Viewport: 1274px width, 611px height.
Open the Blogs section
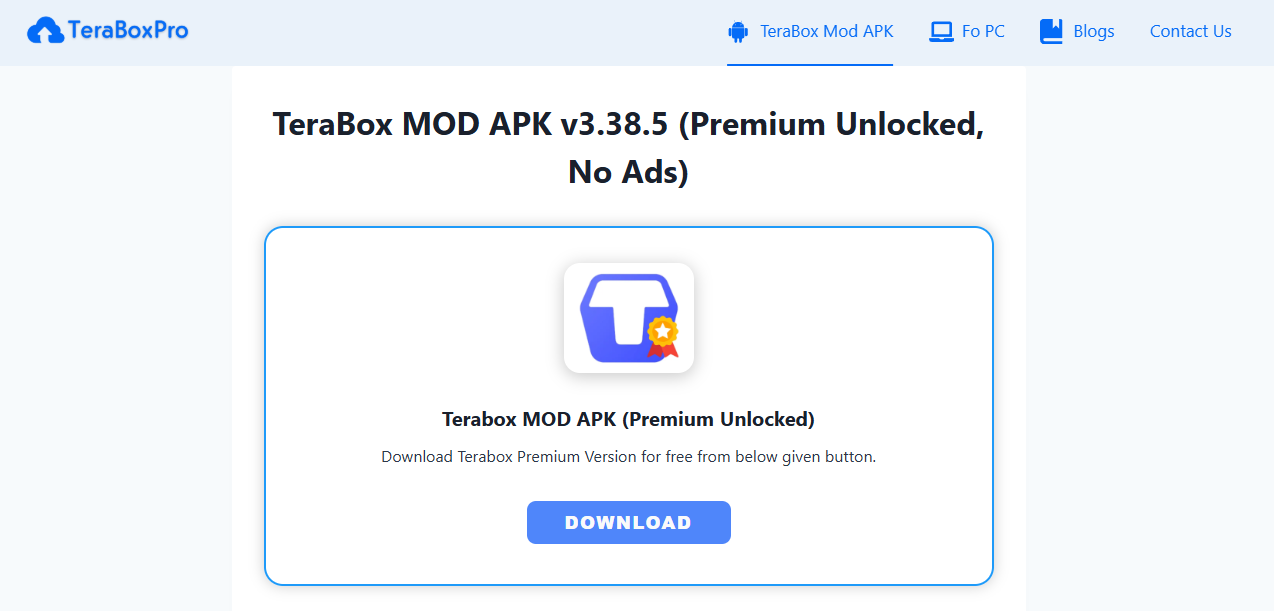click(1093, 32)
